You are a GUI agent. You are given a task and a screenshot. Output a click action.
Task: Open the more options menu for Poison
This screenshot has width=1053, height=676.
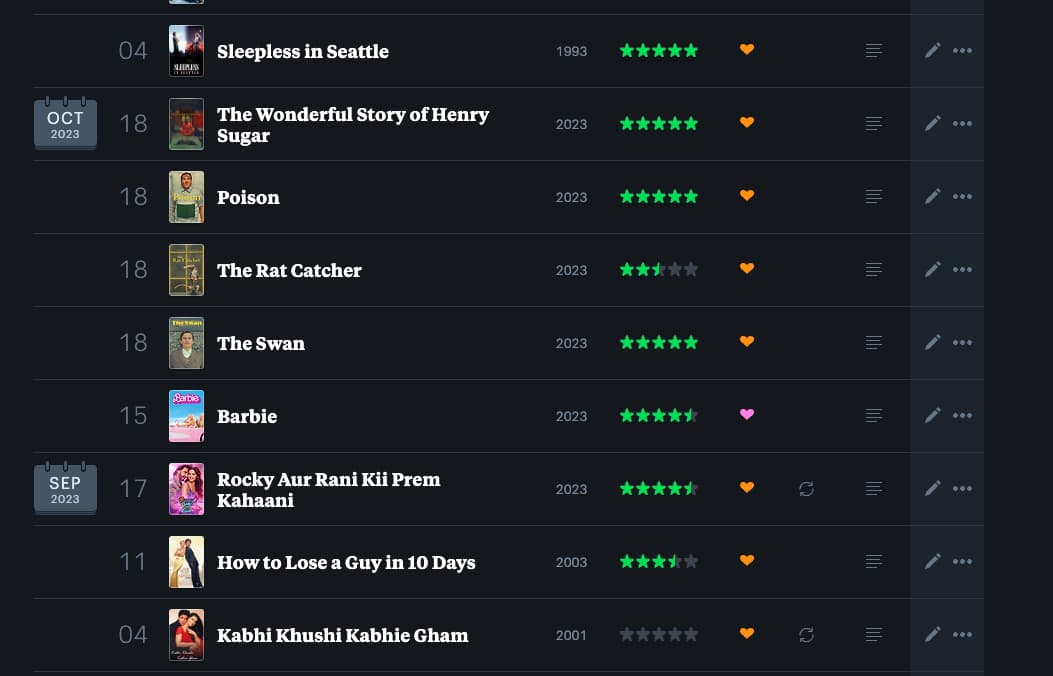(962, 196)
